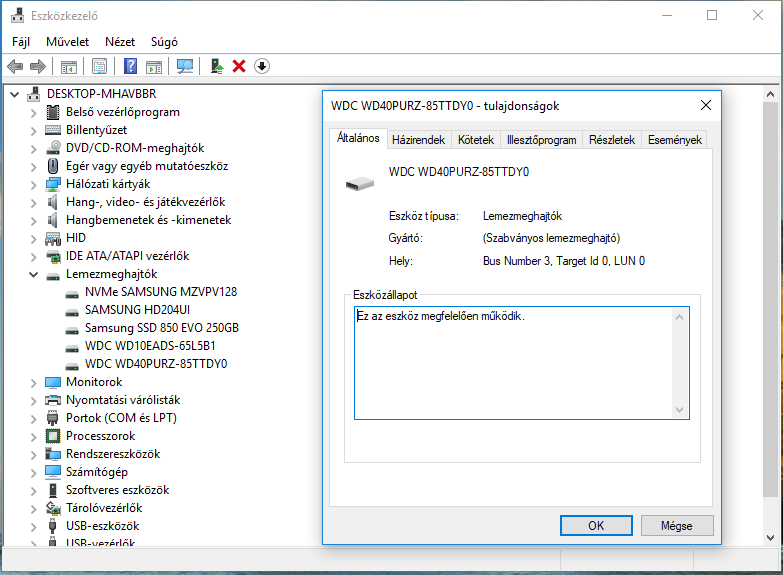Switch to the Házirendek tab
The height and width of the screenshot is (575, 783).
(418, 140)
